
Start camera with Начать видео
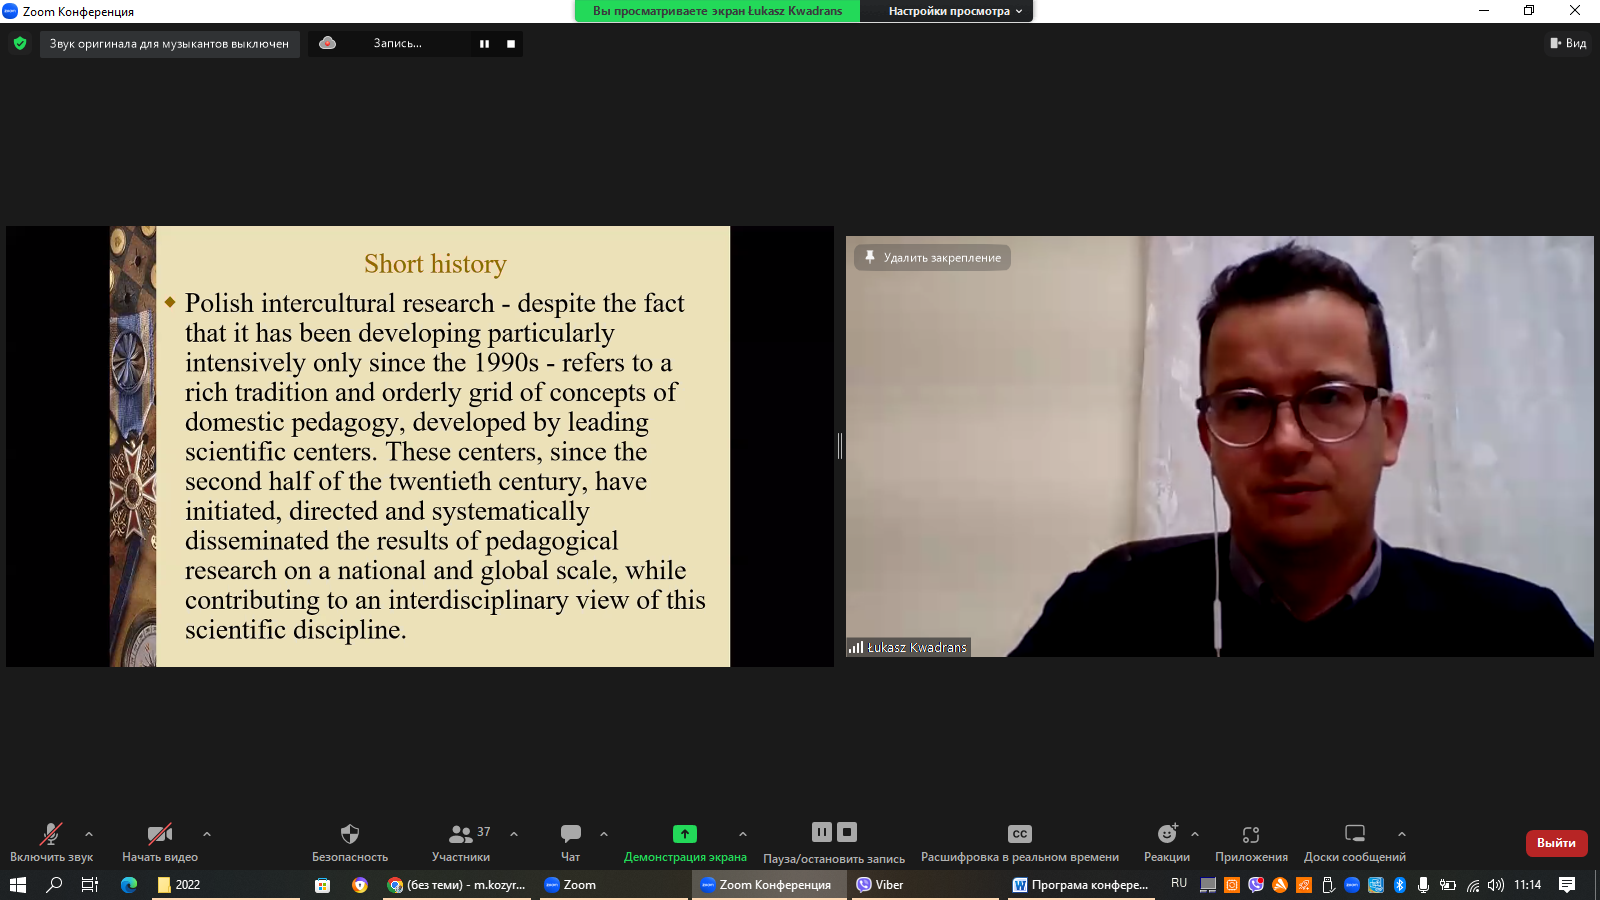[159, 834]
